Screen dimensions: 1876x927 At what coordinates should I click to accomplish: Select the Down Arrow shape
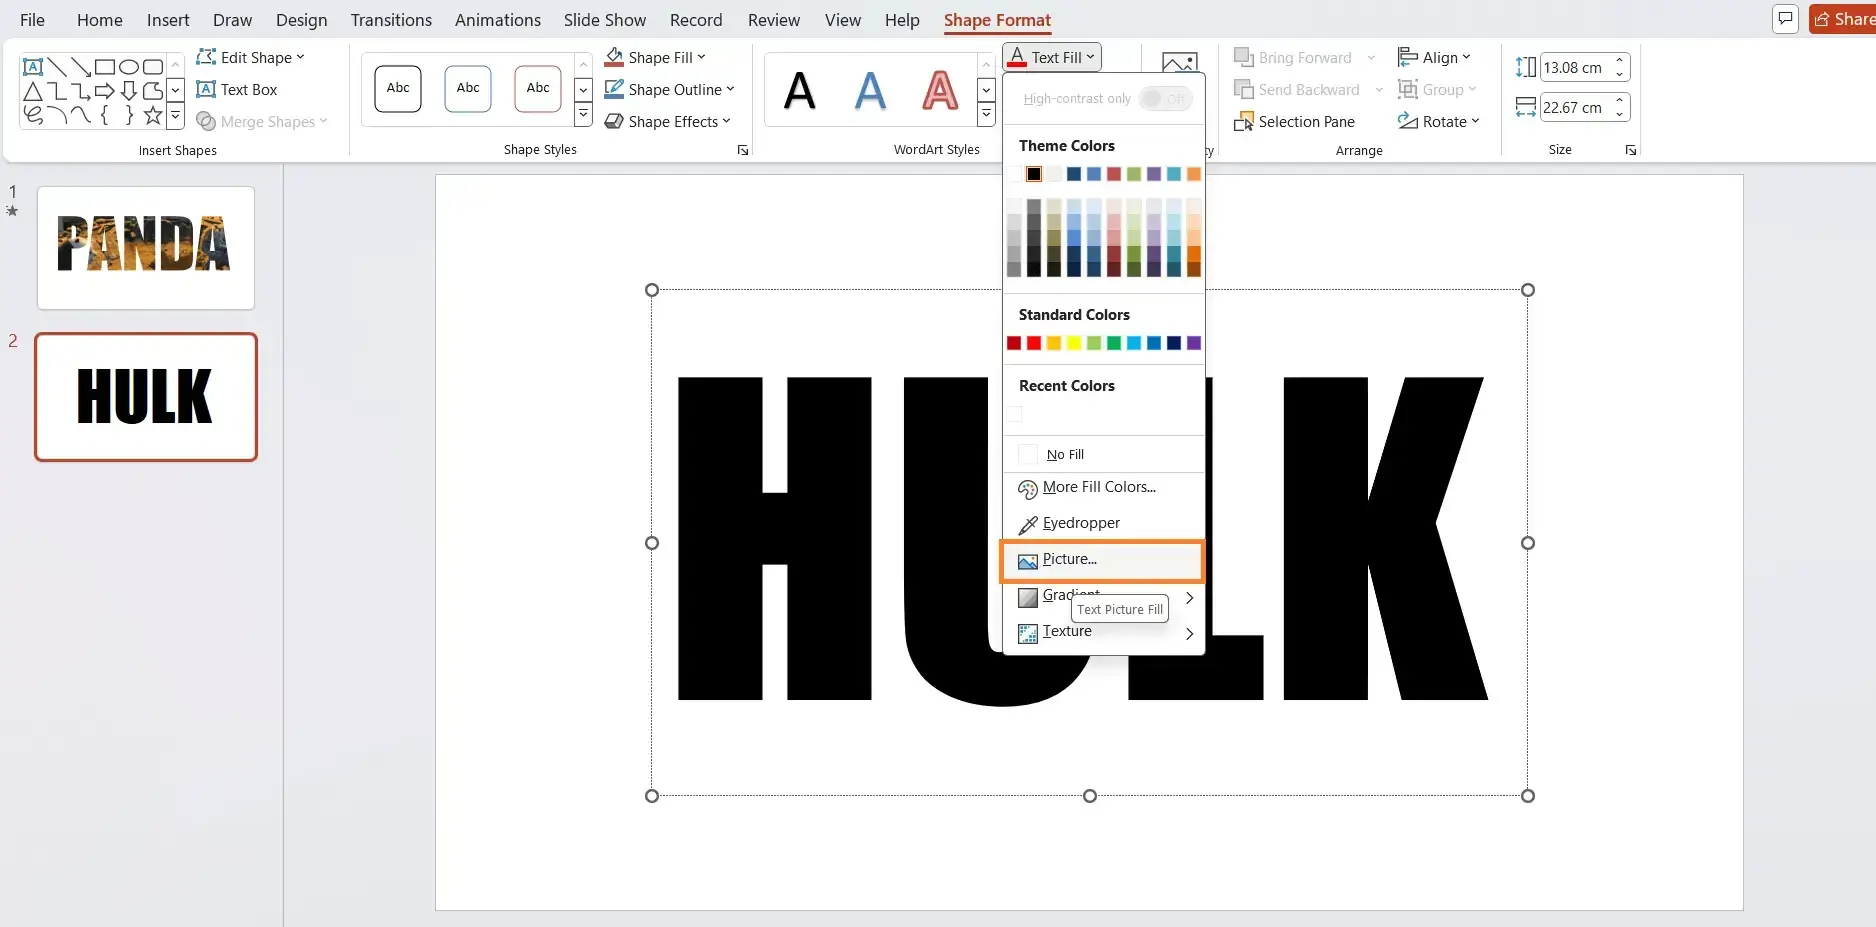point(129,91)
